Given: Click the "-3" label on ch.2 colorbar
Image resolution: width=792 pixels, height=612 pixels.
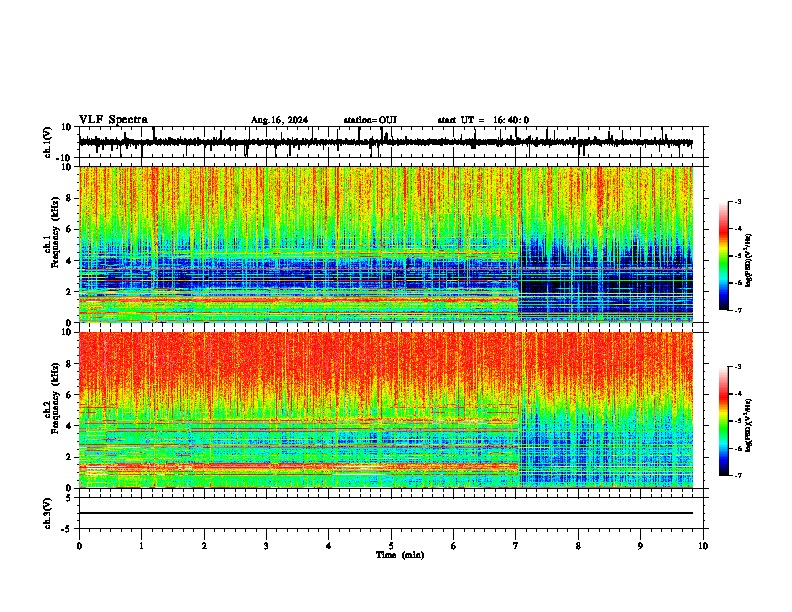Looking at the screenshot, I should 738,367.
